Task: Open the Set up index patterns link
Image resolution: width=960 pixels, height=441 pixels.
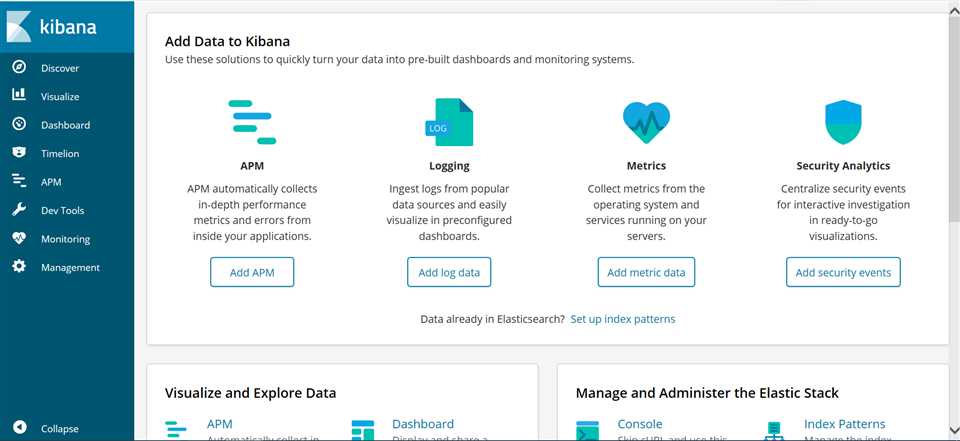Action: (x=623, y=319)
